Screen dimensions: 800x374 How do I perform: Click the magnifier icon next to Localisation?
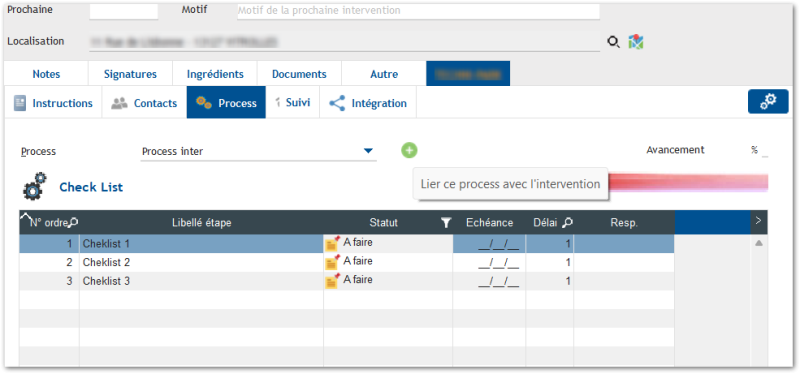coord(613,42)
